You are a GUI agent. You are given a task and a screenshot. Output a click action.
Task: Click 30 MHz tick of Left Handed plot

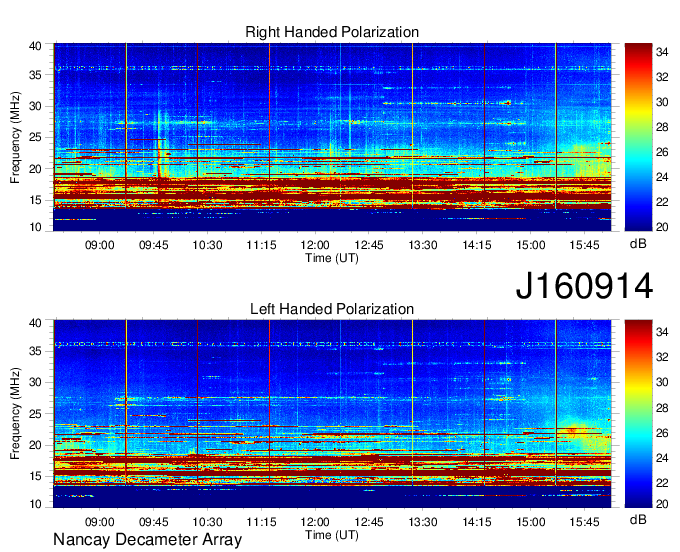(x=35, y=382)
